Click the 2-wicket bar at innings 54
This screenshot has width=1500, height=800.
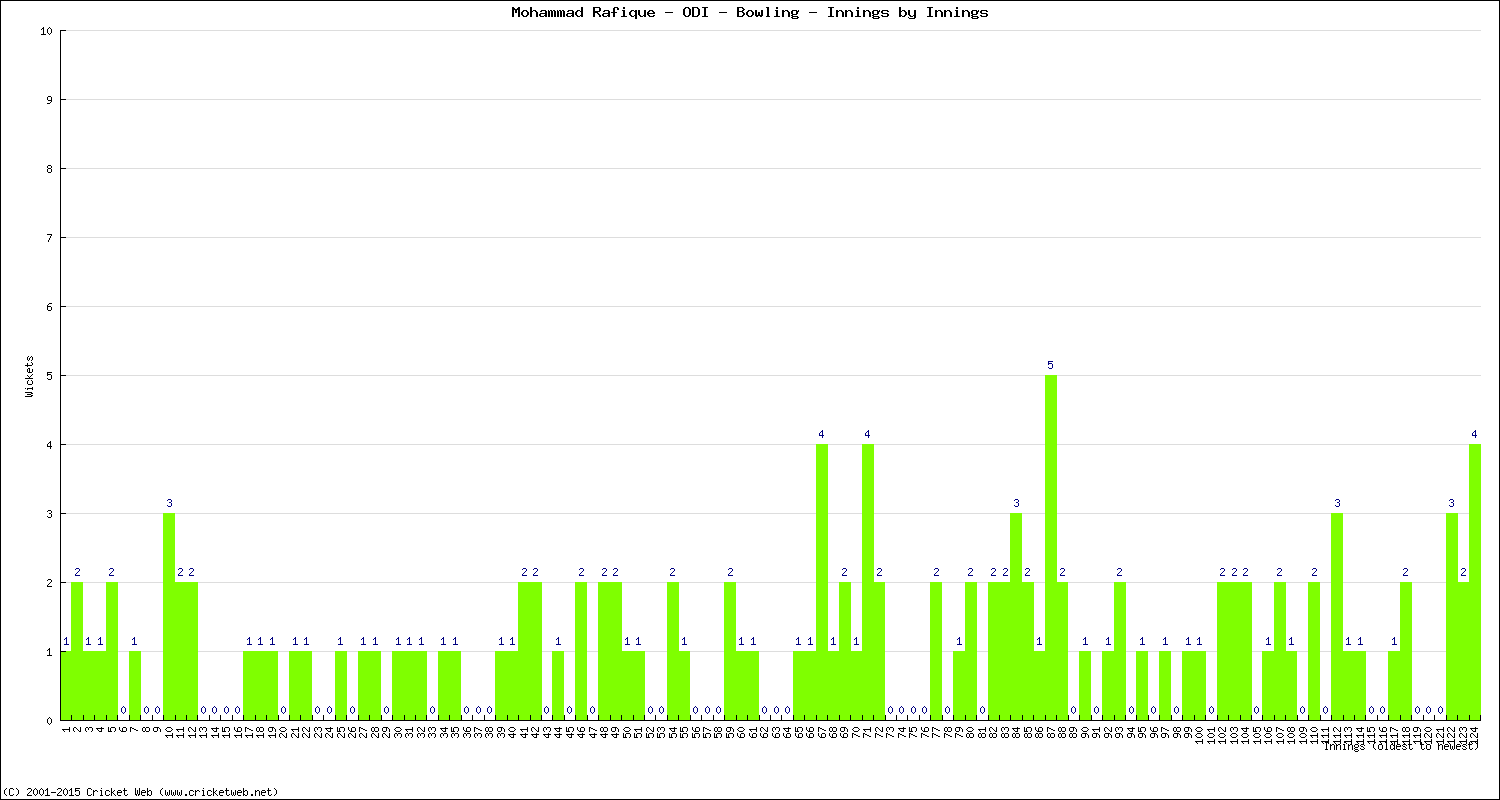(x=673, y=651)
